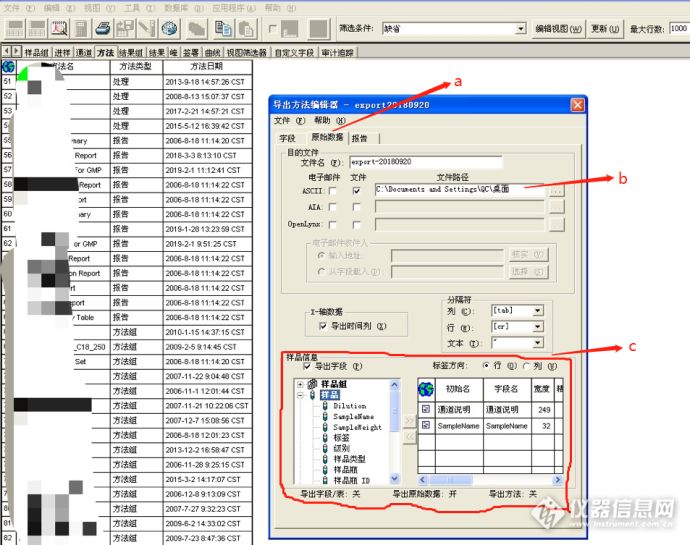Click the 文件名 input field

pyautogui.click(x=426, y=162)
